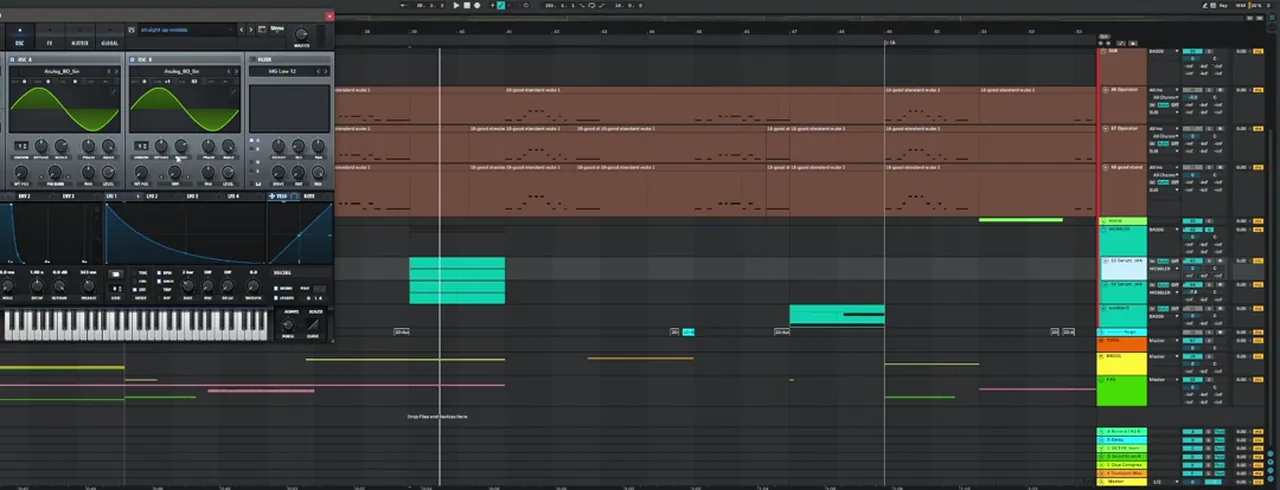Select the LFO 1 tab
1280x490 pixels.
(x=111, y=196)
